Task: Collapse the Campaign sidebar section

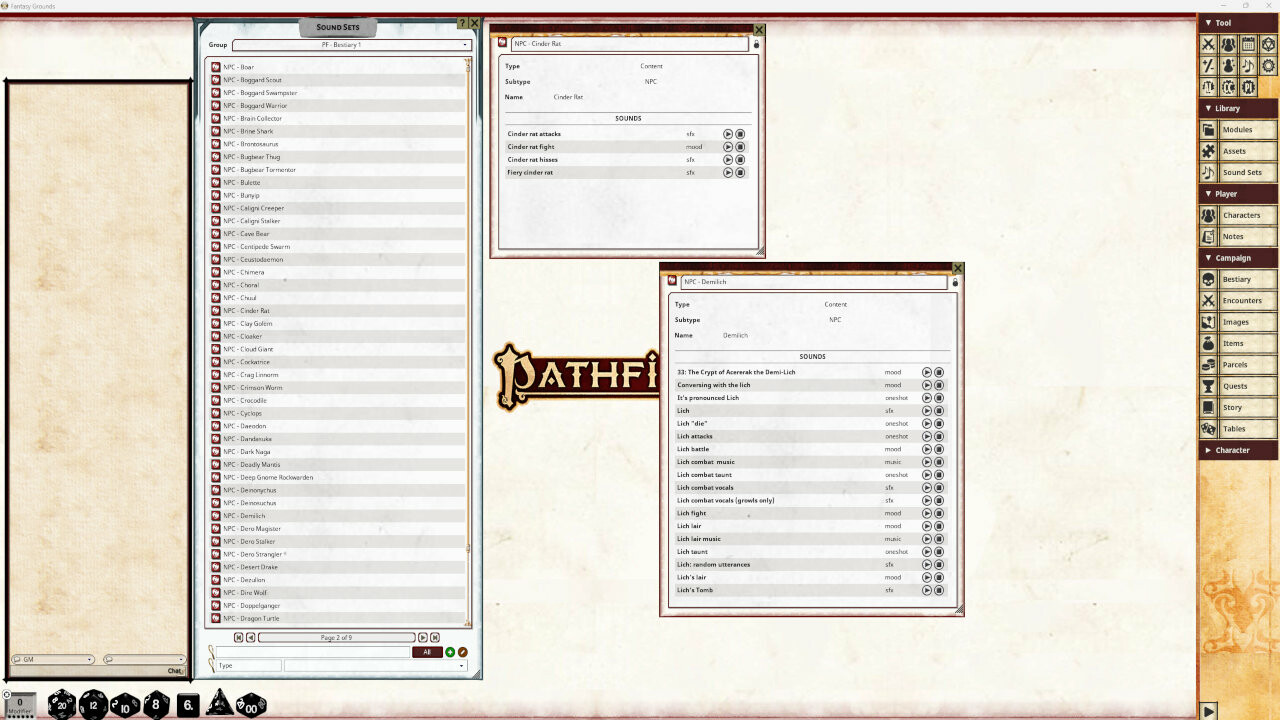Action: pyautogui.click(x=1238, y=258)
